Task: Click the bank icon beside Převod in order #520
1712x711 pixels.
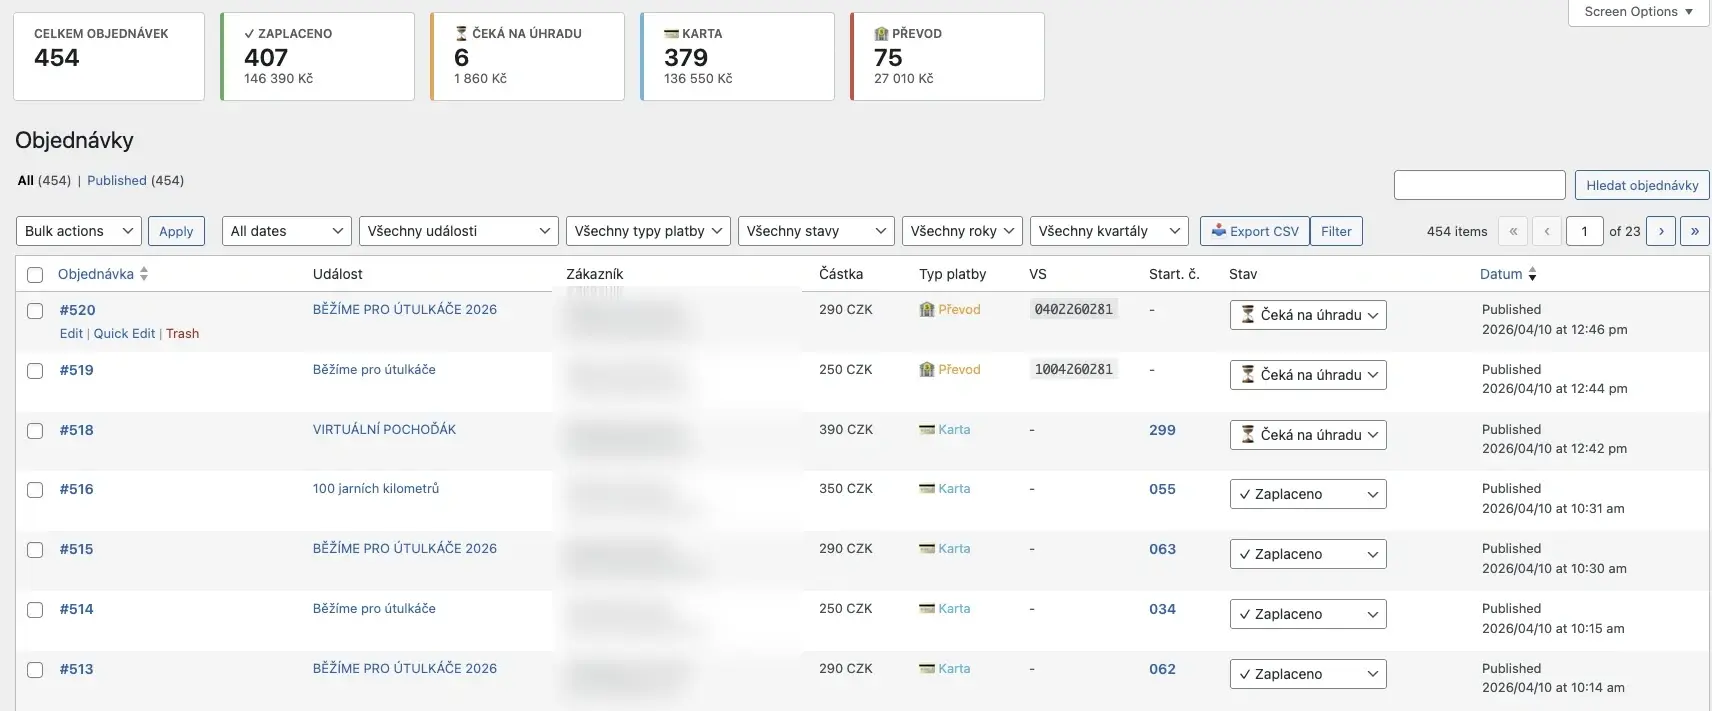Action: click(x=927, y=310)
